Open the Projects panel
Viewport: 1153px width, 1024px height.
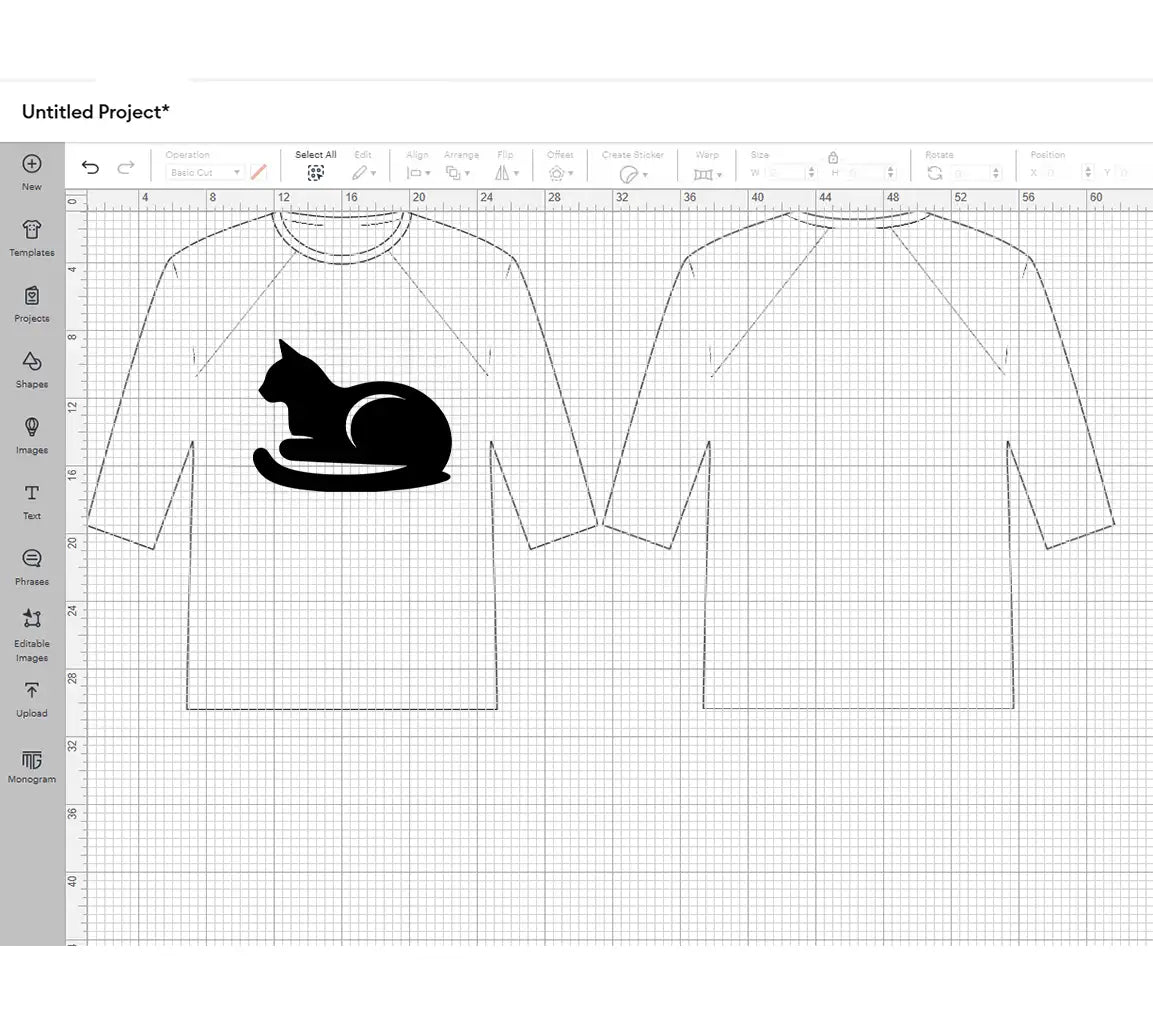[x=32, y=304]
